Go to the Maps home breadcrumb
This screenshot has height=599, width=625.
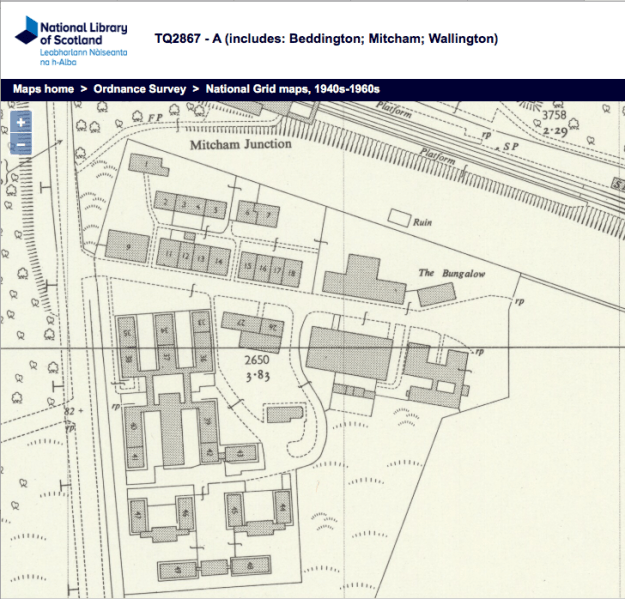coord(43,89)
